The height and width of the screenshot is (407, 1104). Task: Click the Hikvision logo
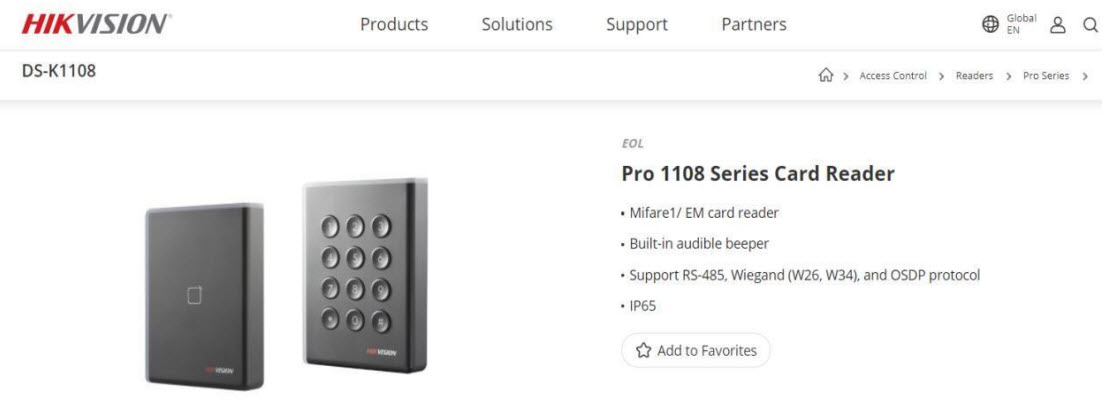click(x=96, y=24)
